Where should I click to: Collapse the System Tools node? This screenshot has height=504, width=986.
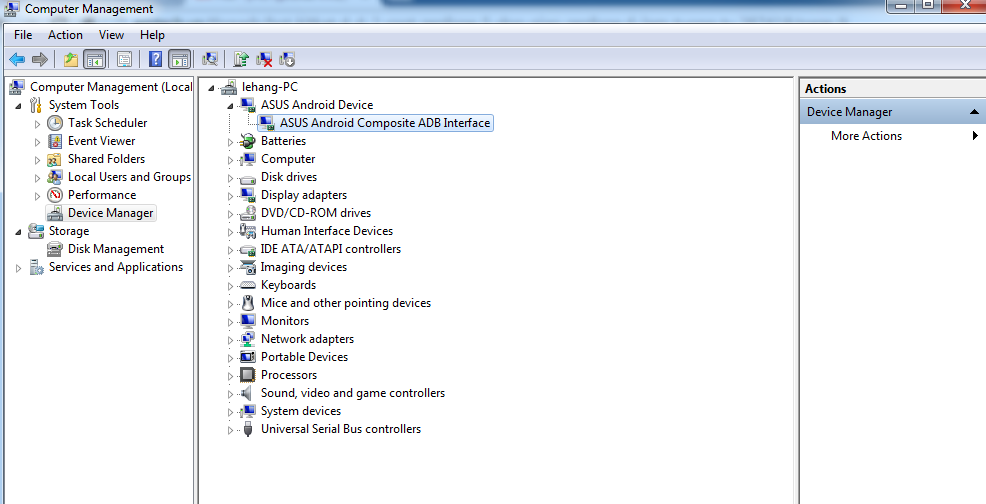coord(18,106)
